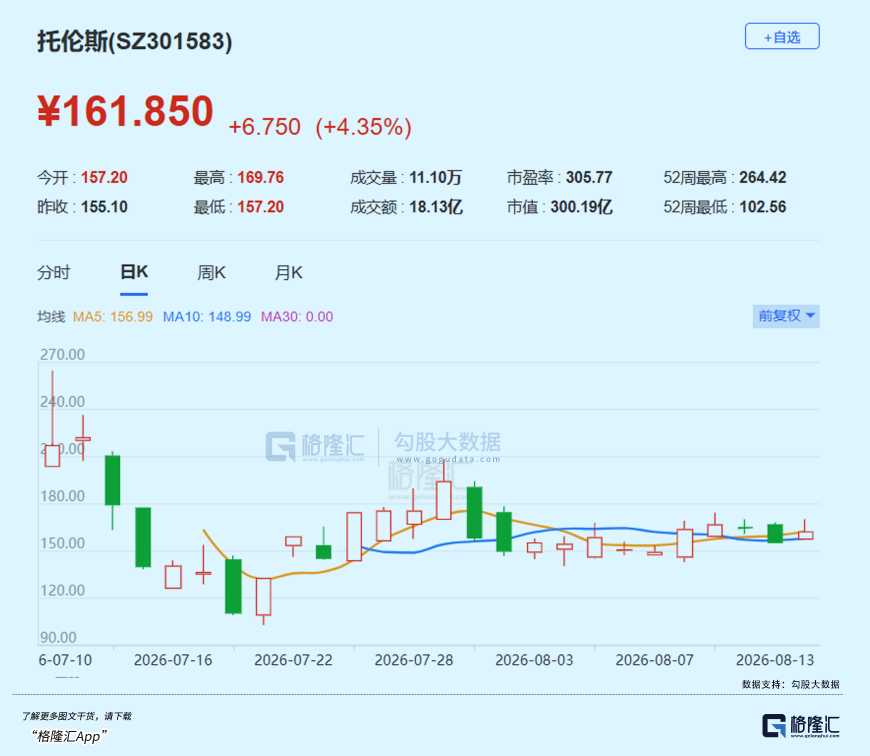The height and width of the screenshot is (756, 870).
Task: Click the 成交额 value 18.13亿
Action: (436, 207)
